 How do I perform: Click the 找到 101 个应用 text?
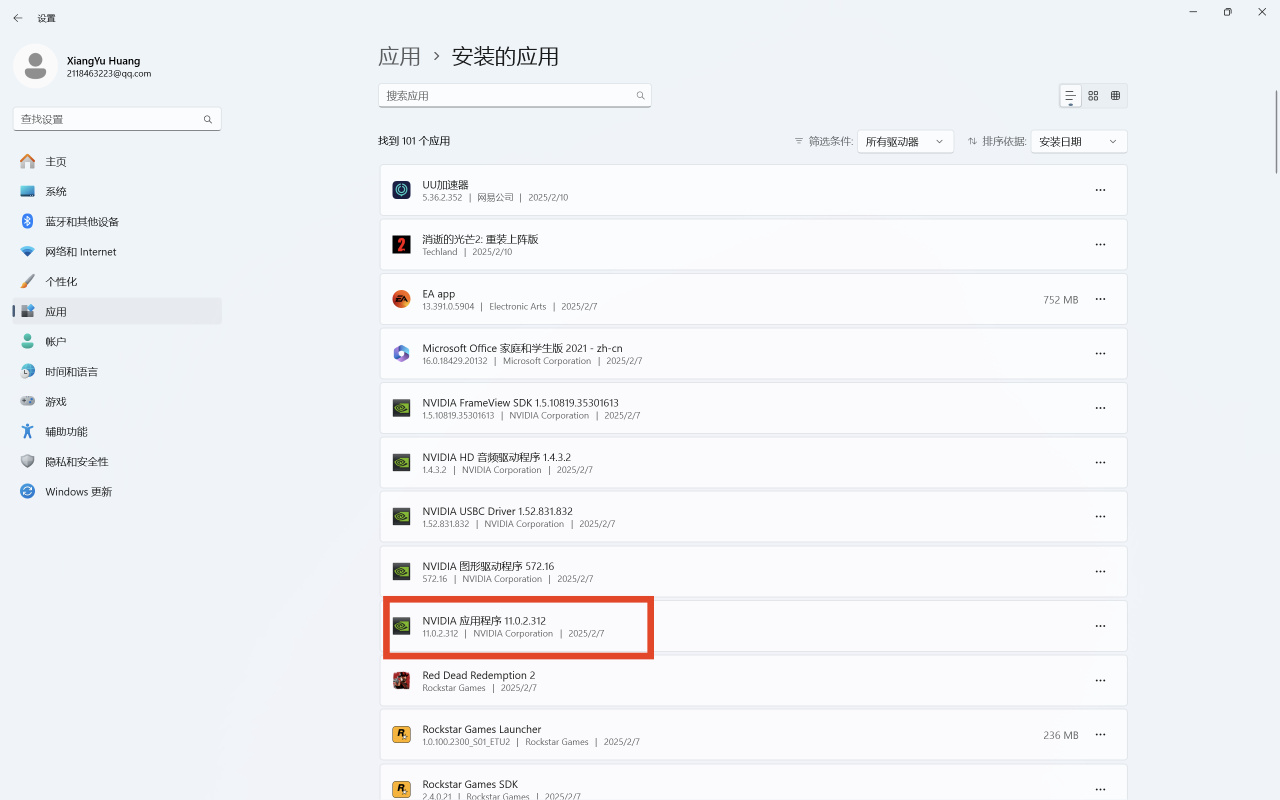(414, 141)
